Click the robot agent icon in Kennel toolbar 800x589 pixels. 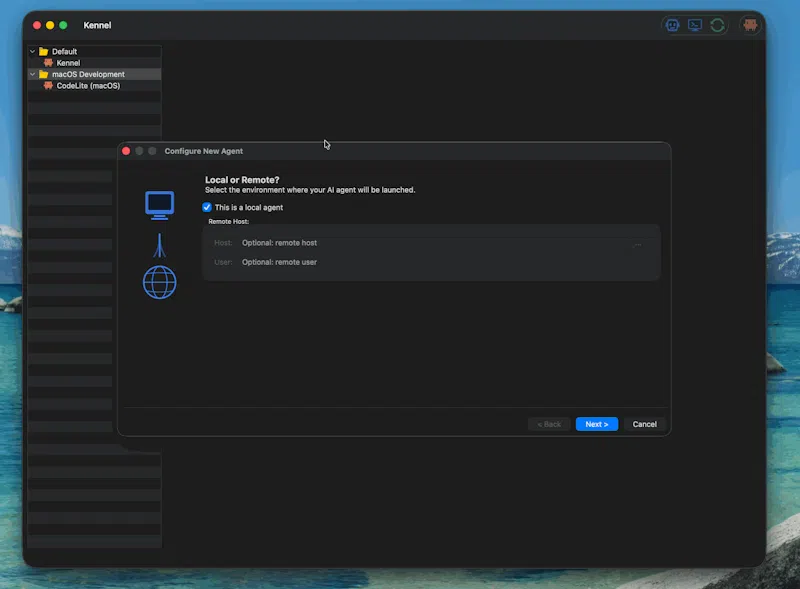[672, 25]
